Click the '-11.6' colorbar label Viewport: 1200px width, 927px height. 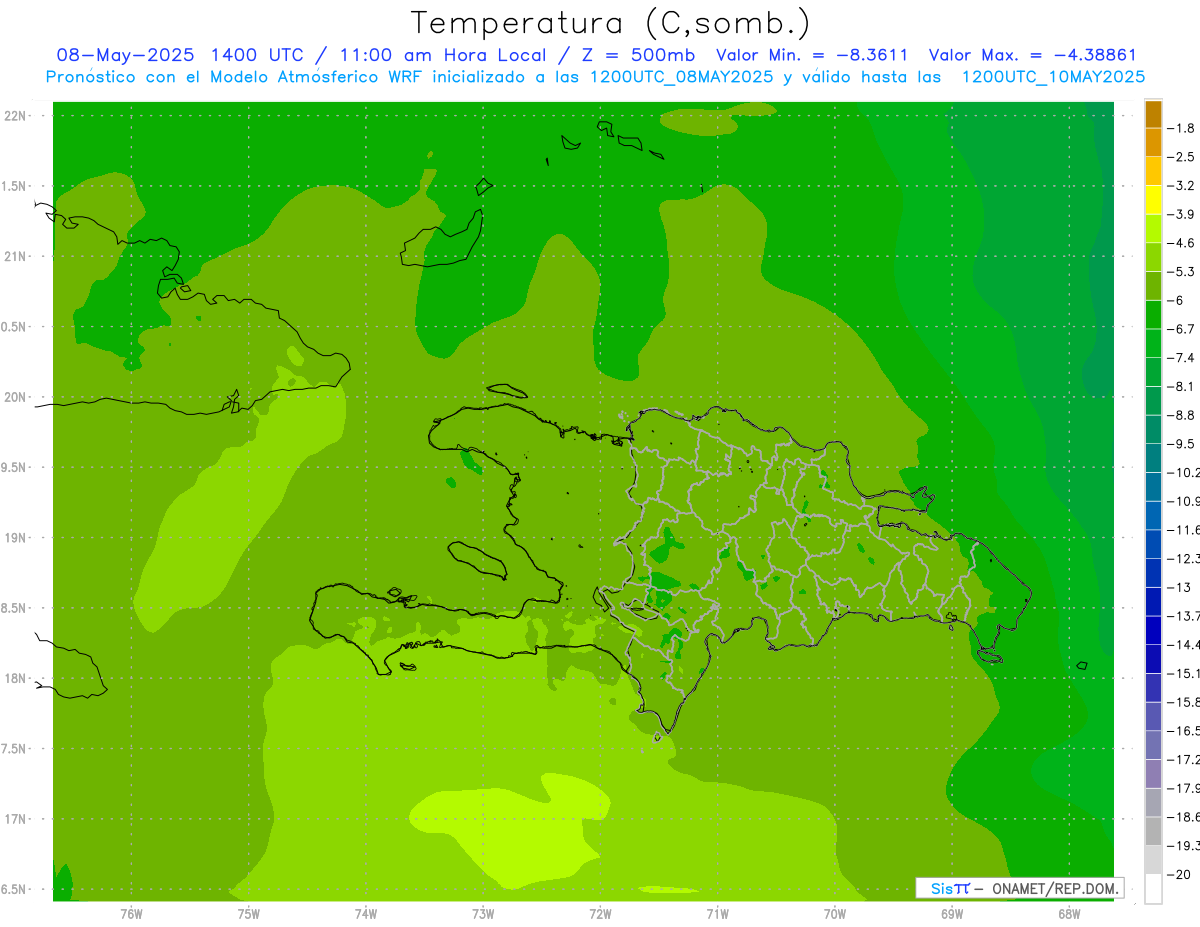(1184, 530)
